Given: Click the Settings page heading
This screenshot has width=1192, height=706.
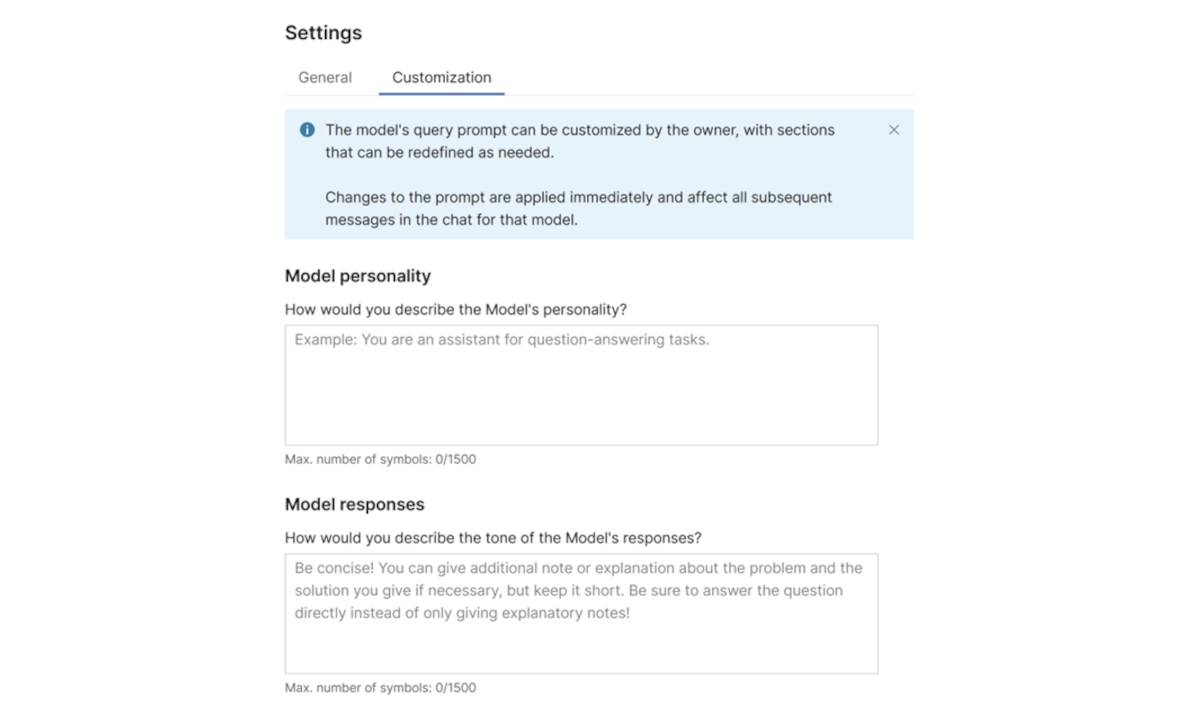Looking at the screenshot, I should pyautogui.click(x=323, y=32).
